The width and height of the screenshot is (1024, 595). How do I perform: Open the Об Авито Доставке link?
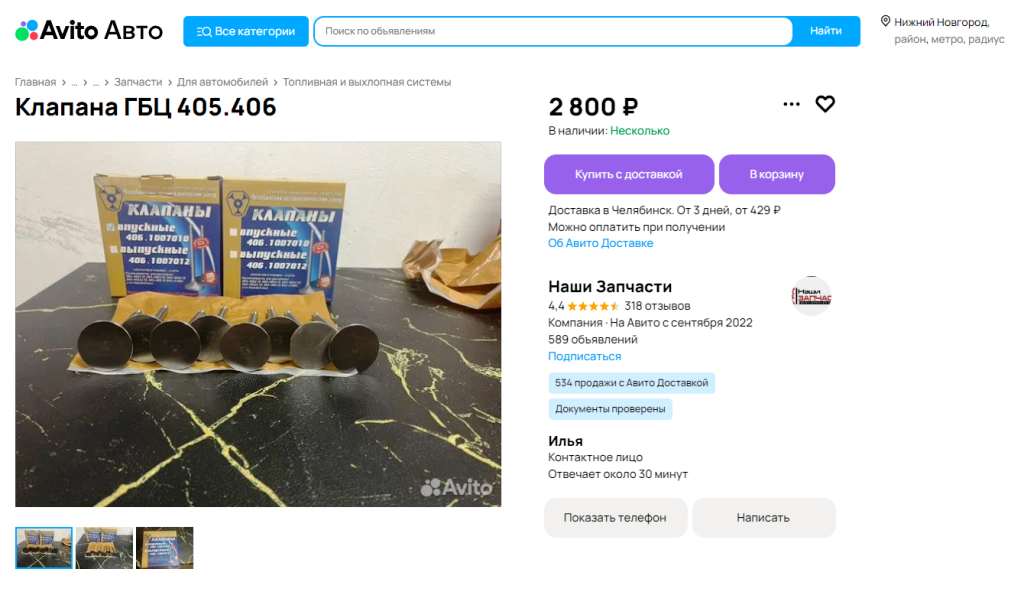tap(600, 242)
